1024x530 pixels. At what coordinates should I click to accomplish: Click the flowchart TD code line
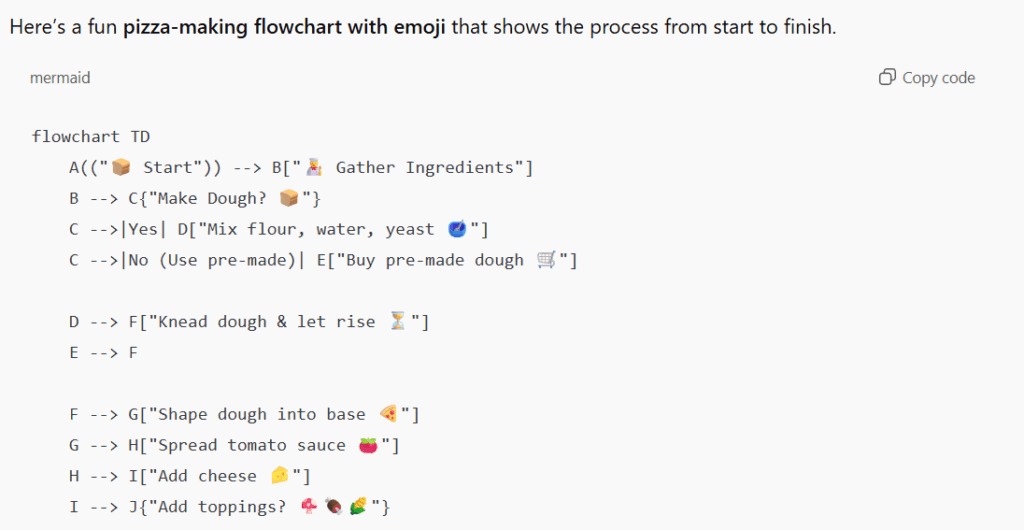(91, 136)
